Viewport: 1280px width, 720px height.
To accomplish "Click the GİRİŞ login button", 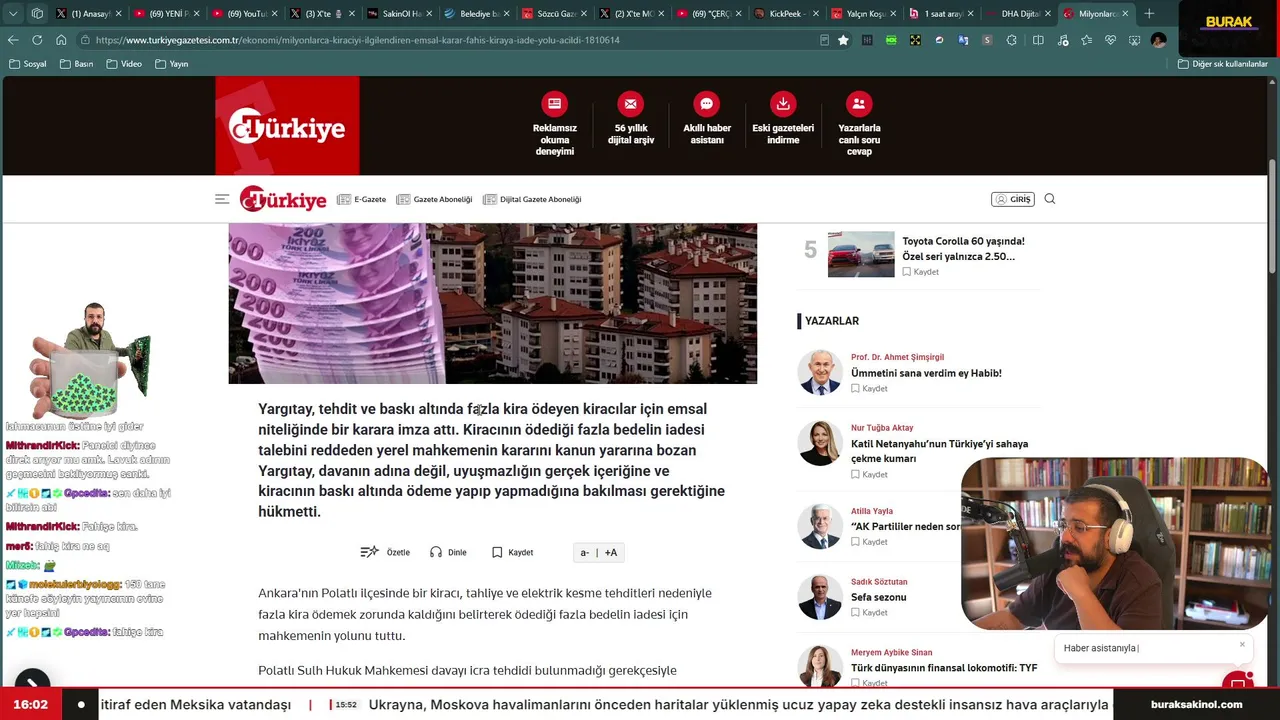I will click(1012, 199).
